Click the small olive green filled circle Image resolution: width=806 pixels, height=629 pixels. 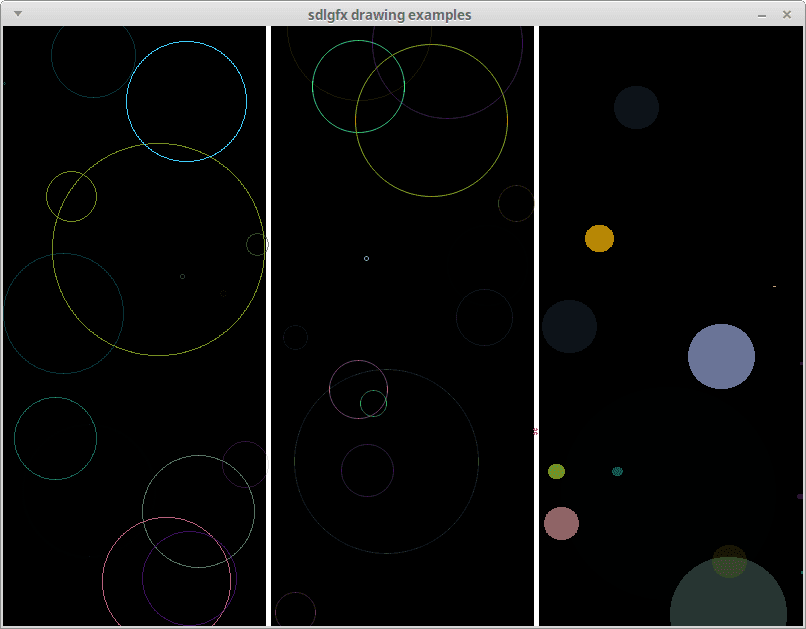[557, 471]
